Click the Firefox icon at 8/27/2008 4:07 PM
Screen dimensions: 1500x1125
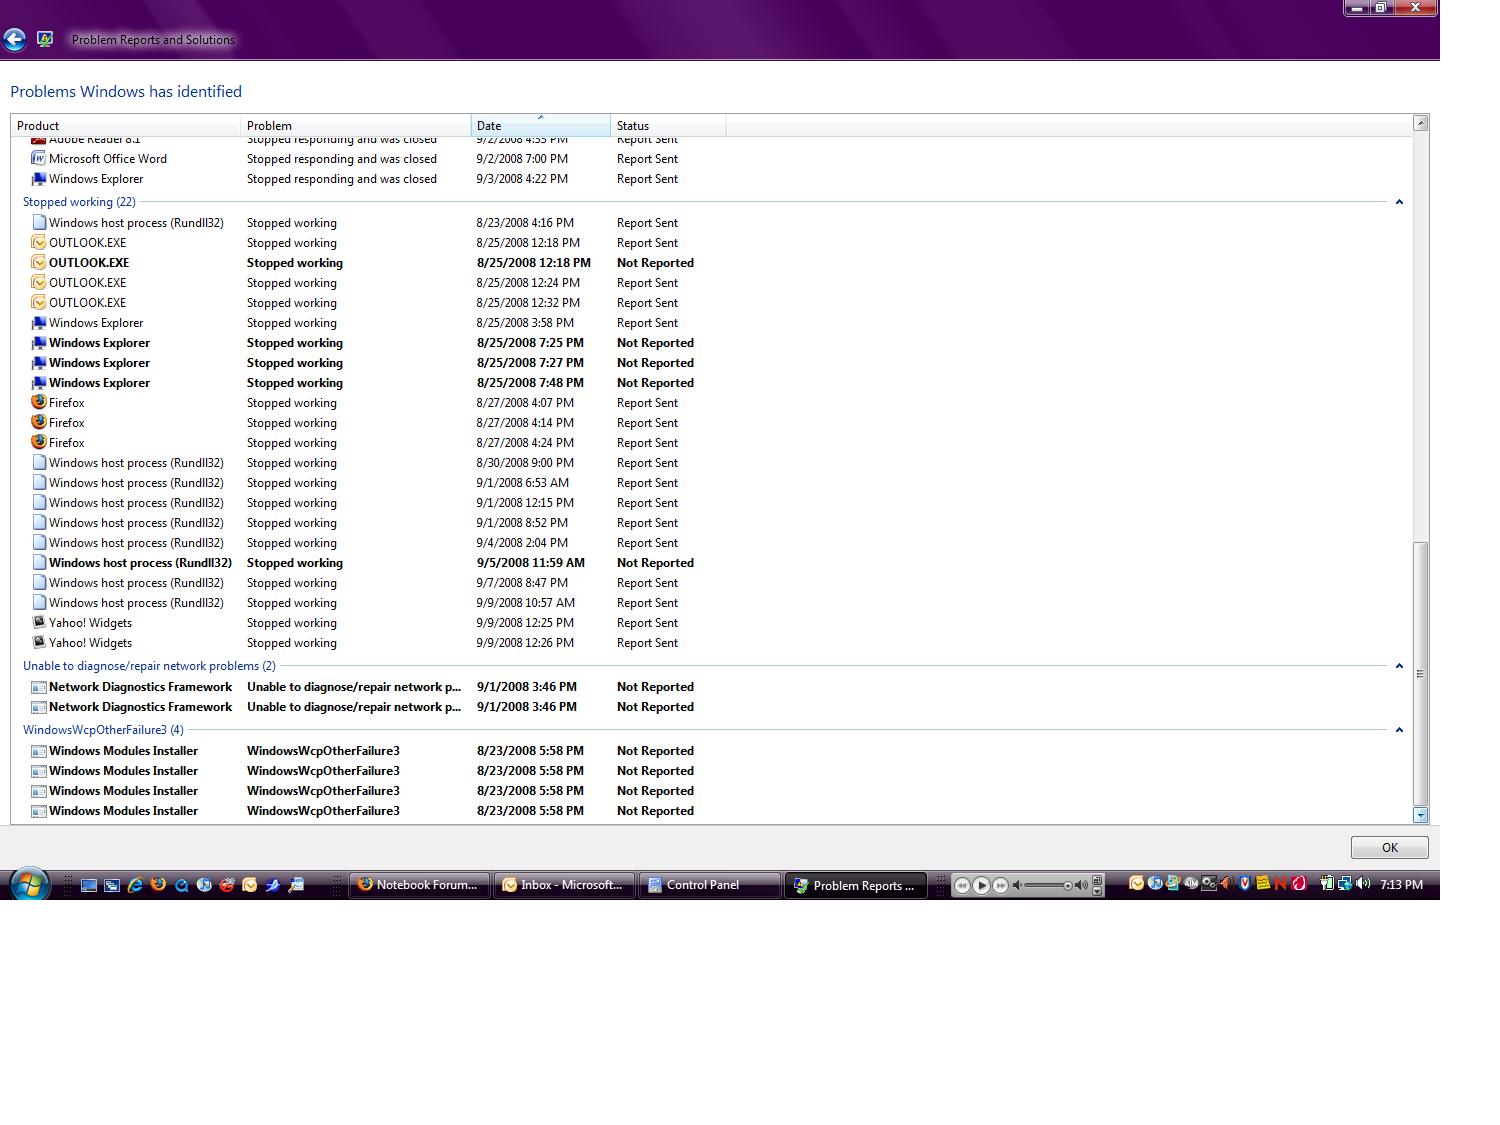[39, 402]
